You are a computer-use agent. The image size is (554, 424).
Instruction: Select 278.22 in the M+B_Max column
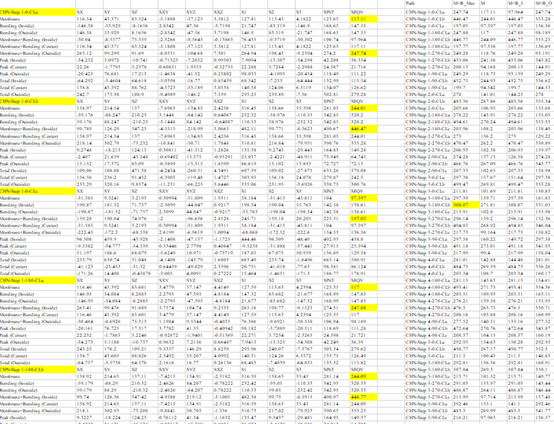click(x=459, y=115)
